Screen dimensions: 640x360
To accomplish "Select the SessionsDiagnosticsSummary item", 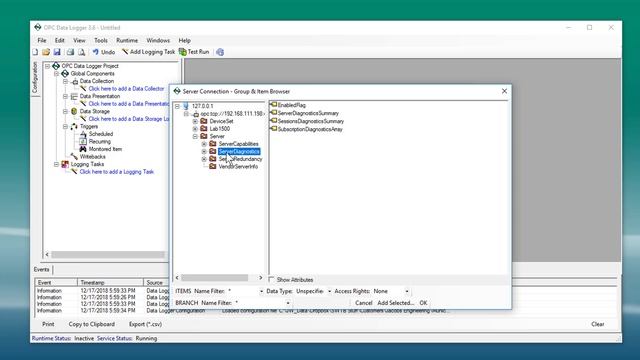I will (311, 121).
